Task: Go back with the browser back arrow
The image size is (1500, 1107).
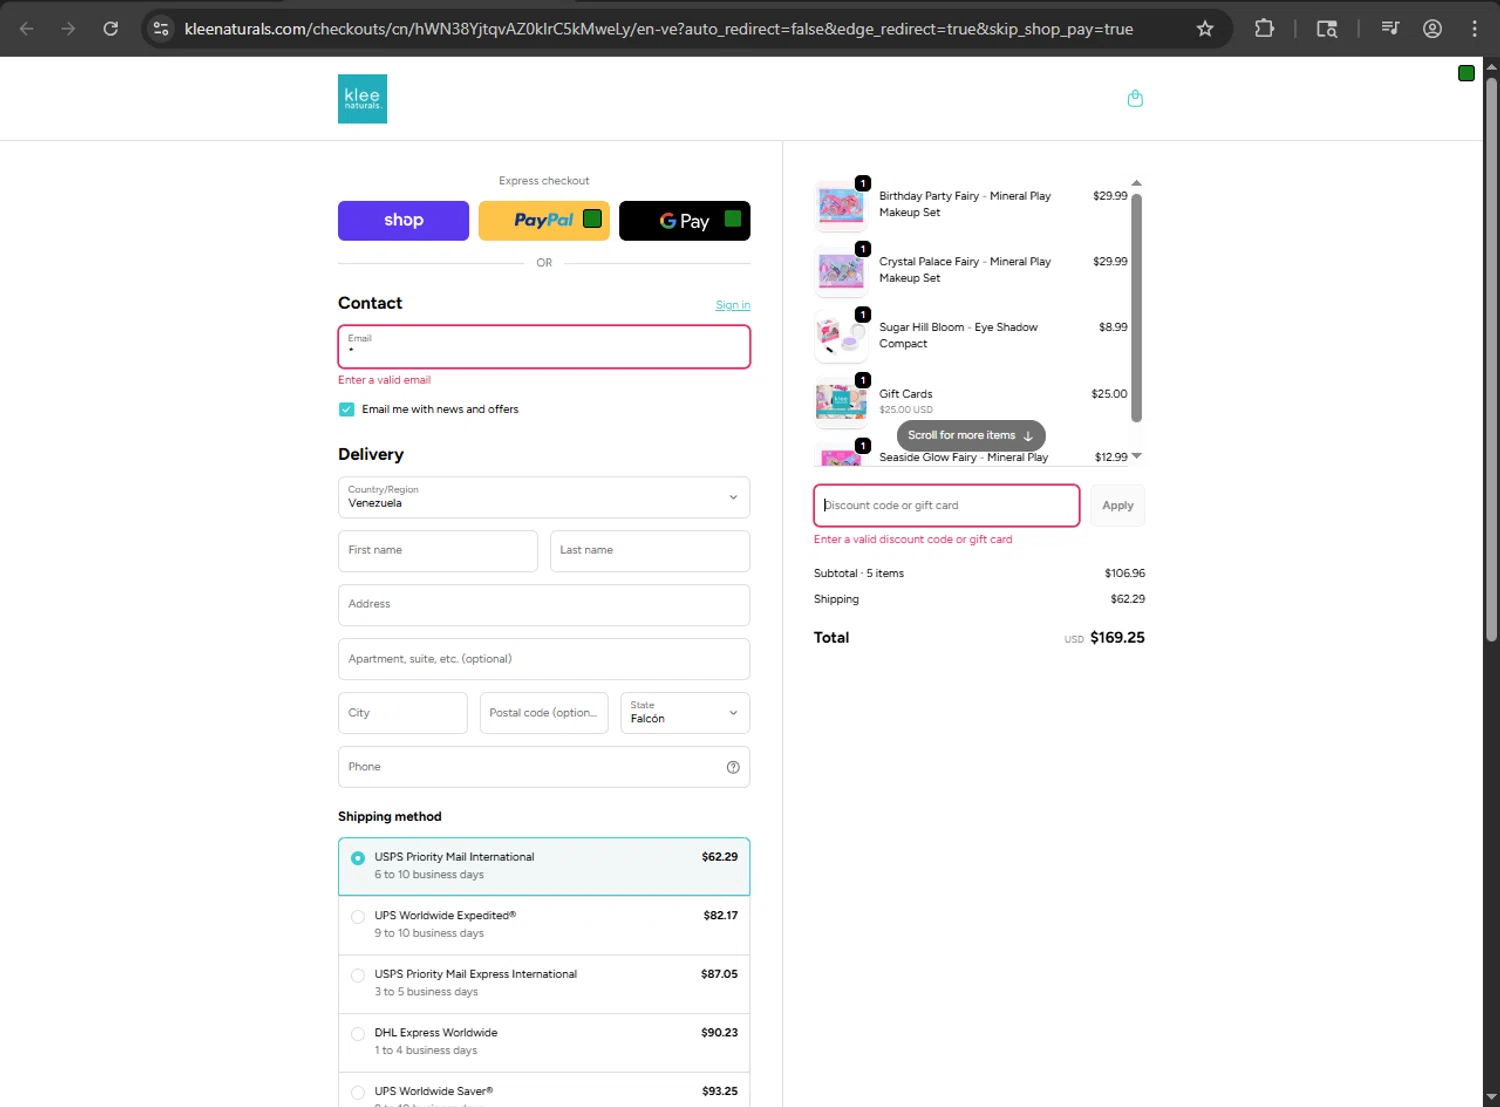Action: [x=27, y=29]
